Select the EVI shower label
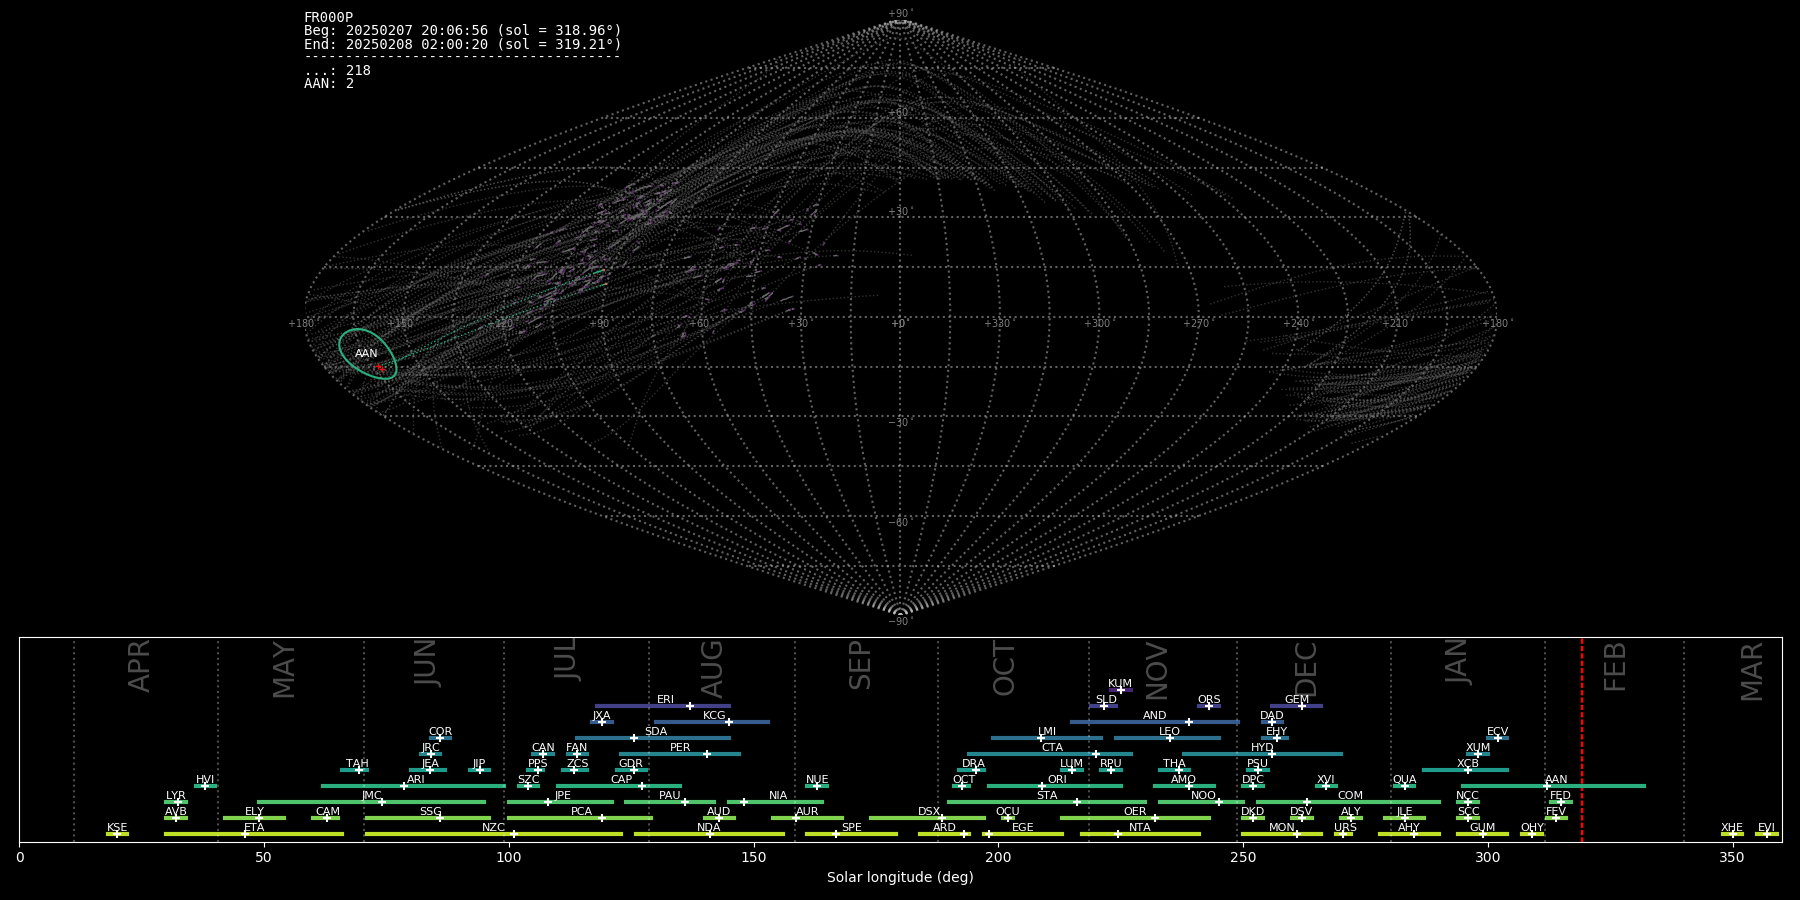Viewport: 1800px width, 900px height. click(1766, 827)
